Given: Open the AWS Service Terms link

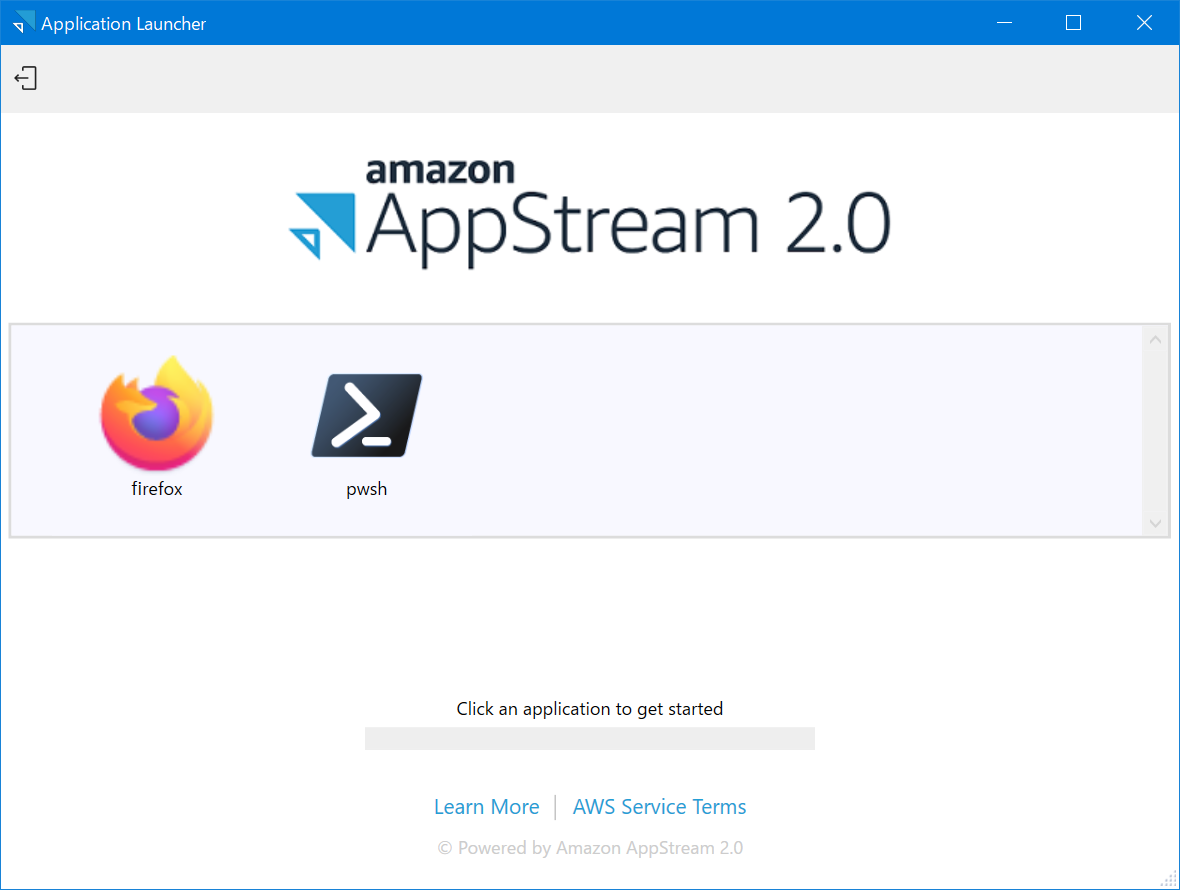Looking at the screenshot, I should (x=659, y=806).
